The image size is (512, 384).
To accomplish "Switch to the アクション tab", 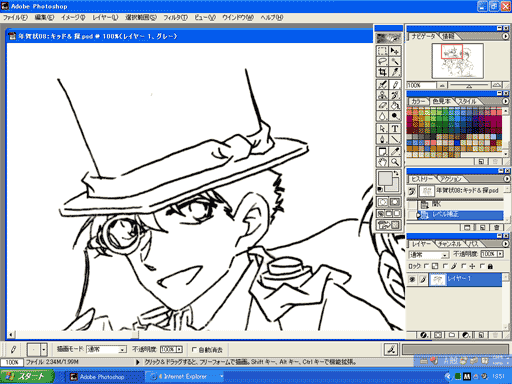I will [451, 179].
